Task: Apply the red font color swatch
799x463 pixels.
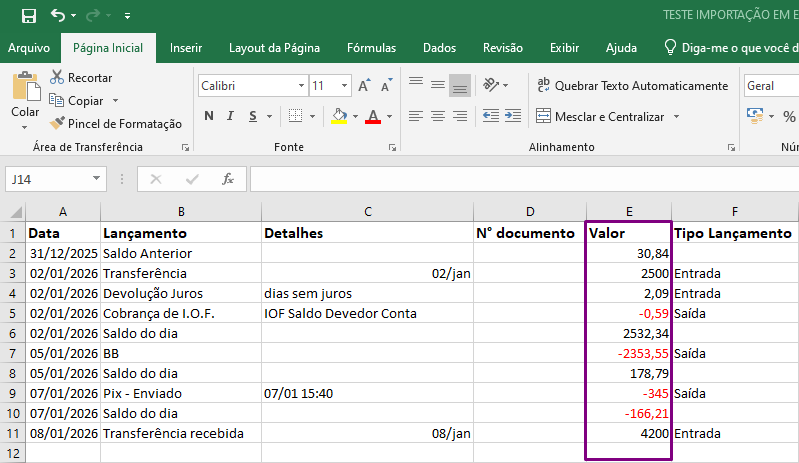Action: tap(373, 117)
